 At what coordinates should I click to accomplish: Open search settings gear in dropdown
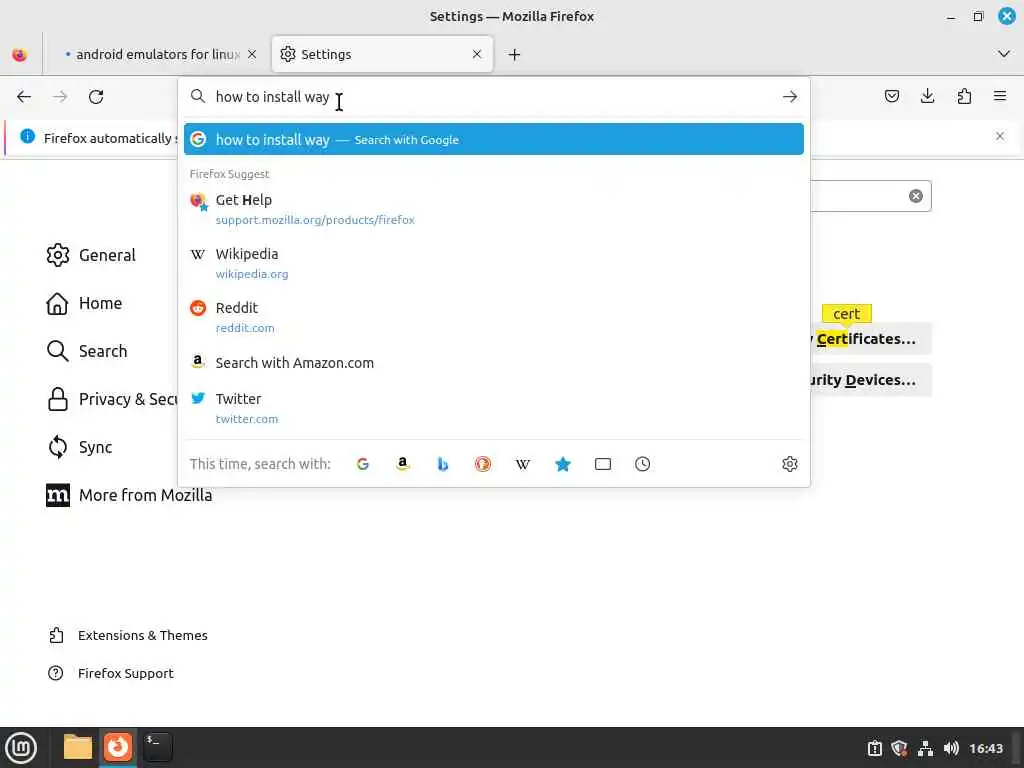(790, 464)
